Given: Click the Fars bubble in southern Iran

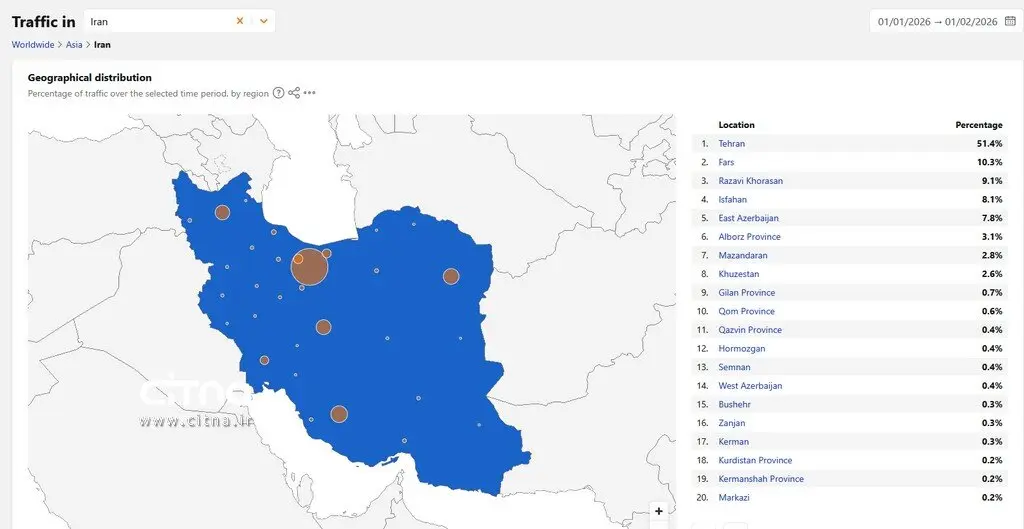Looking at the screenshot, I should point(339,414).
